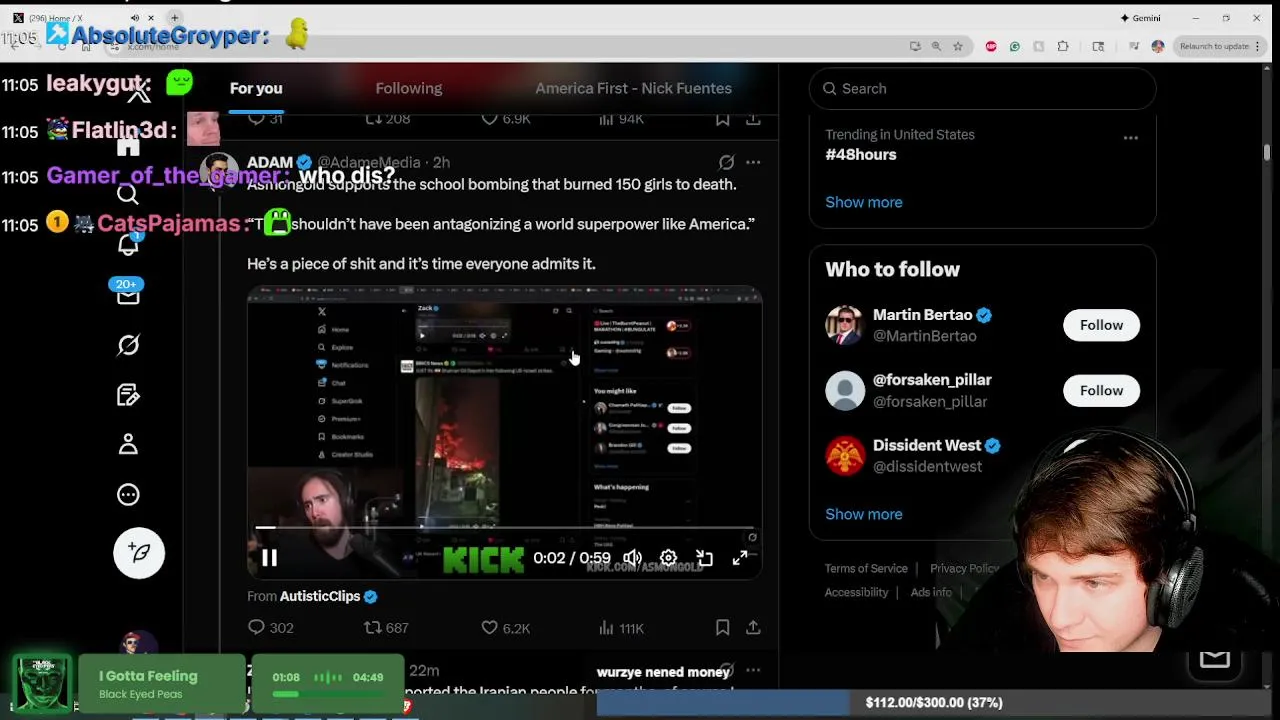
Task: Mute the video volume
Action: click(632, 558)
